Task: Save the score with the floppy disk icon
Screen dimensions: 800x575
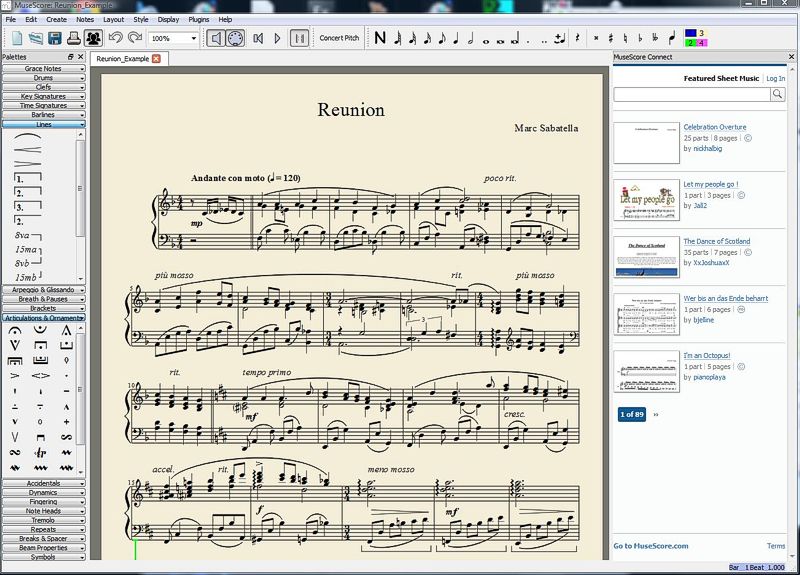Action: 55,38
